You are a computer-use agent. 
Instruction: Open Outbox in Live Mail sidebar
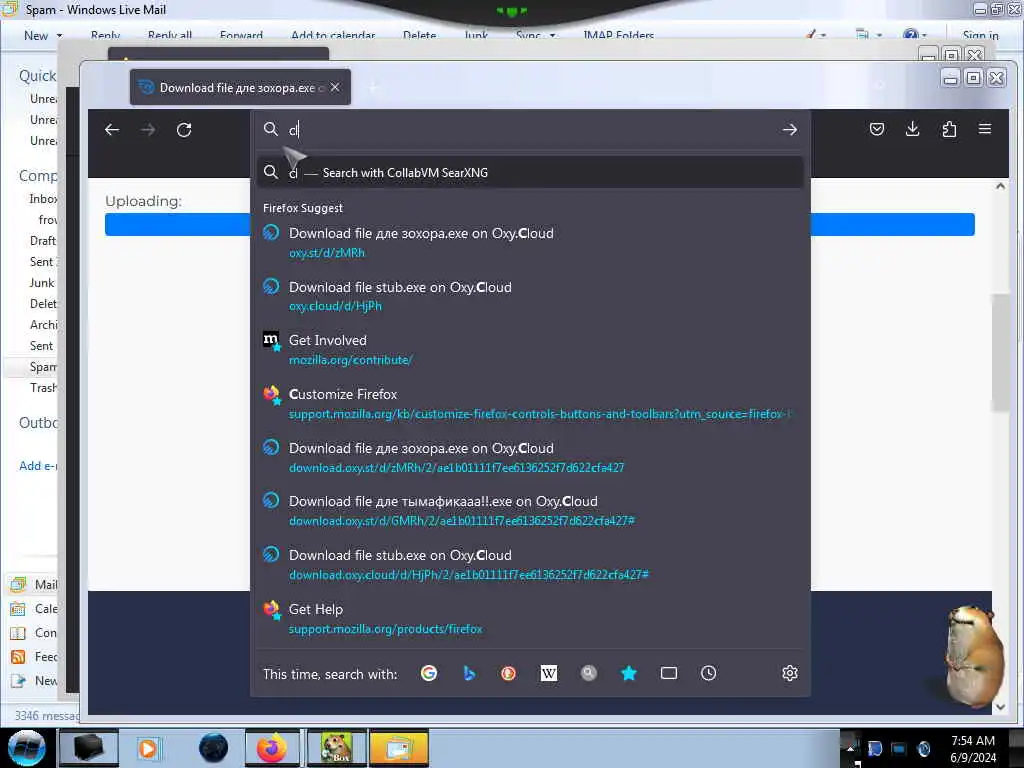(38, 423)
